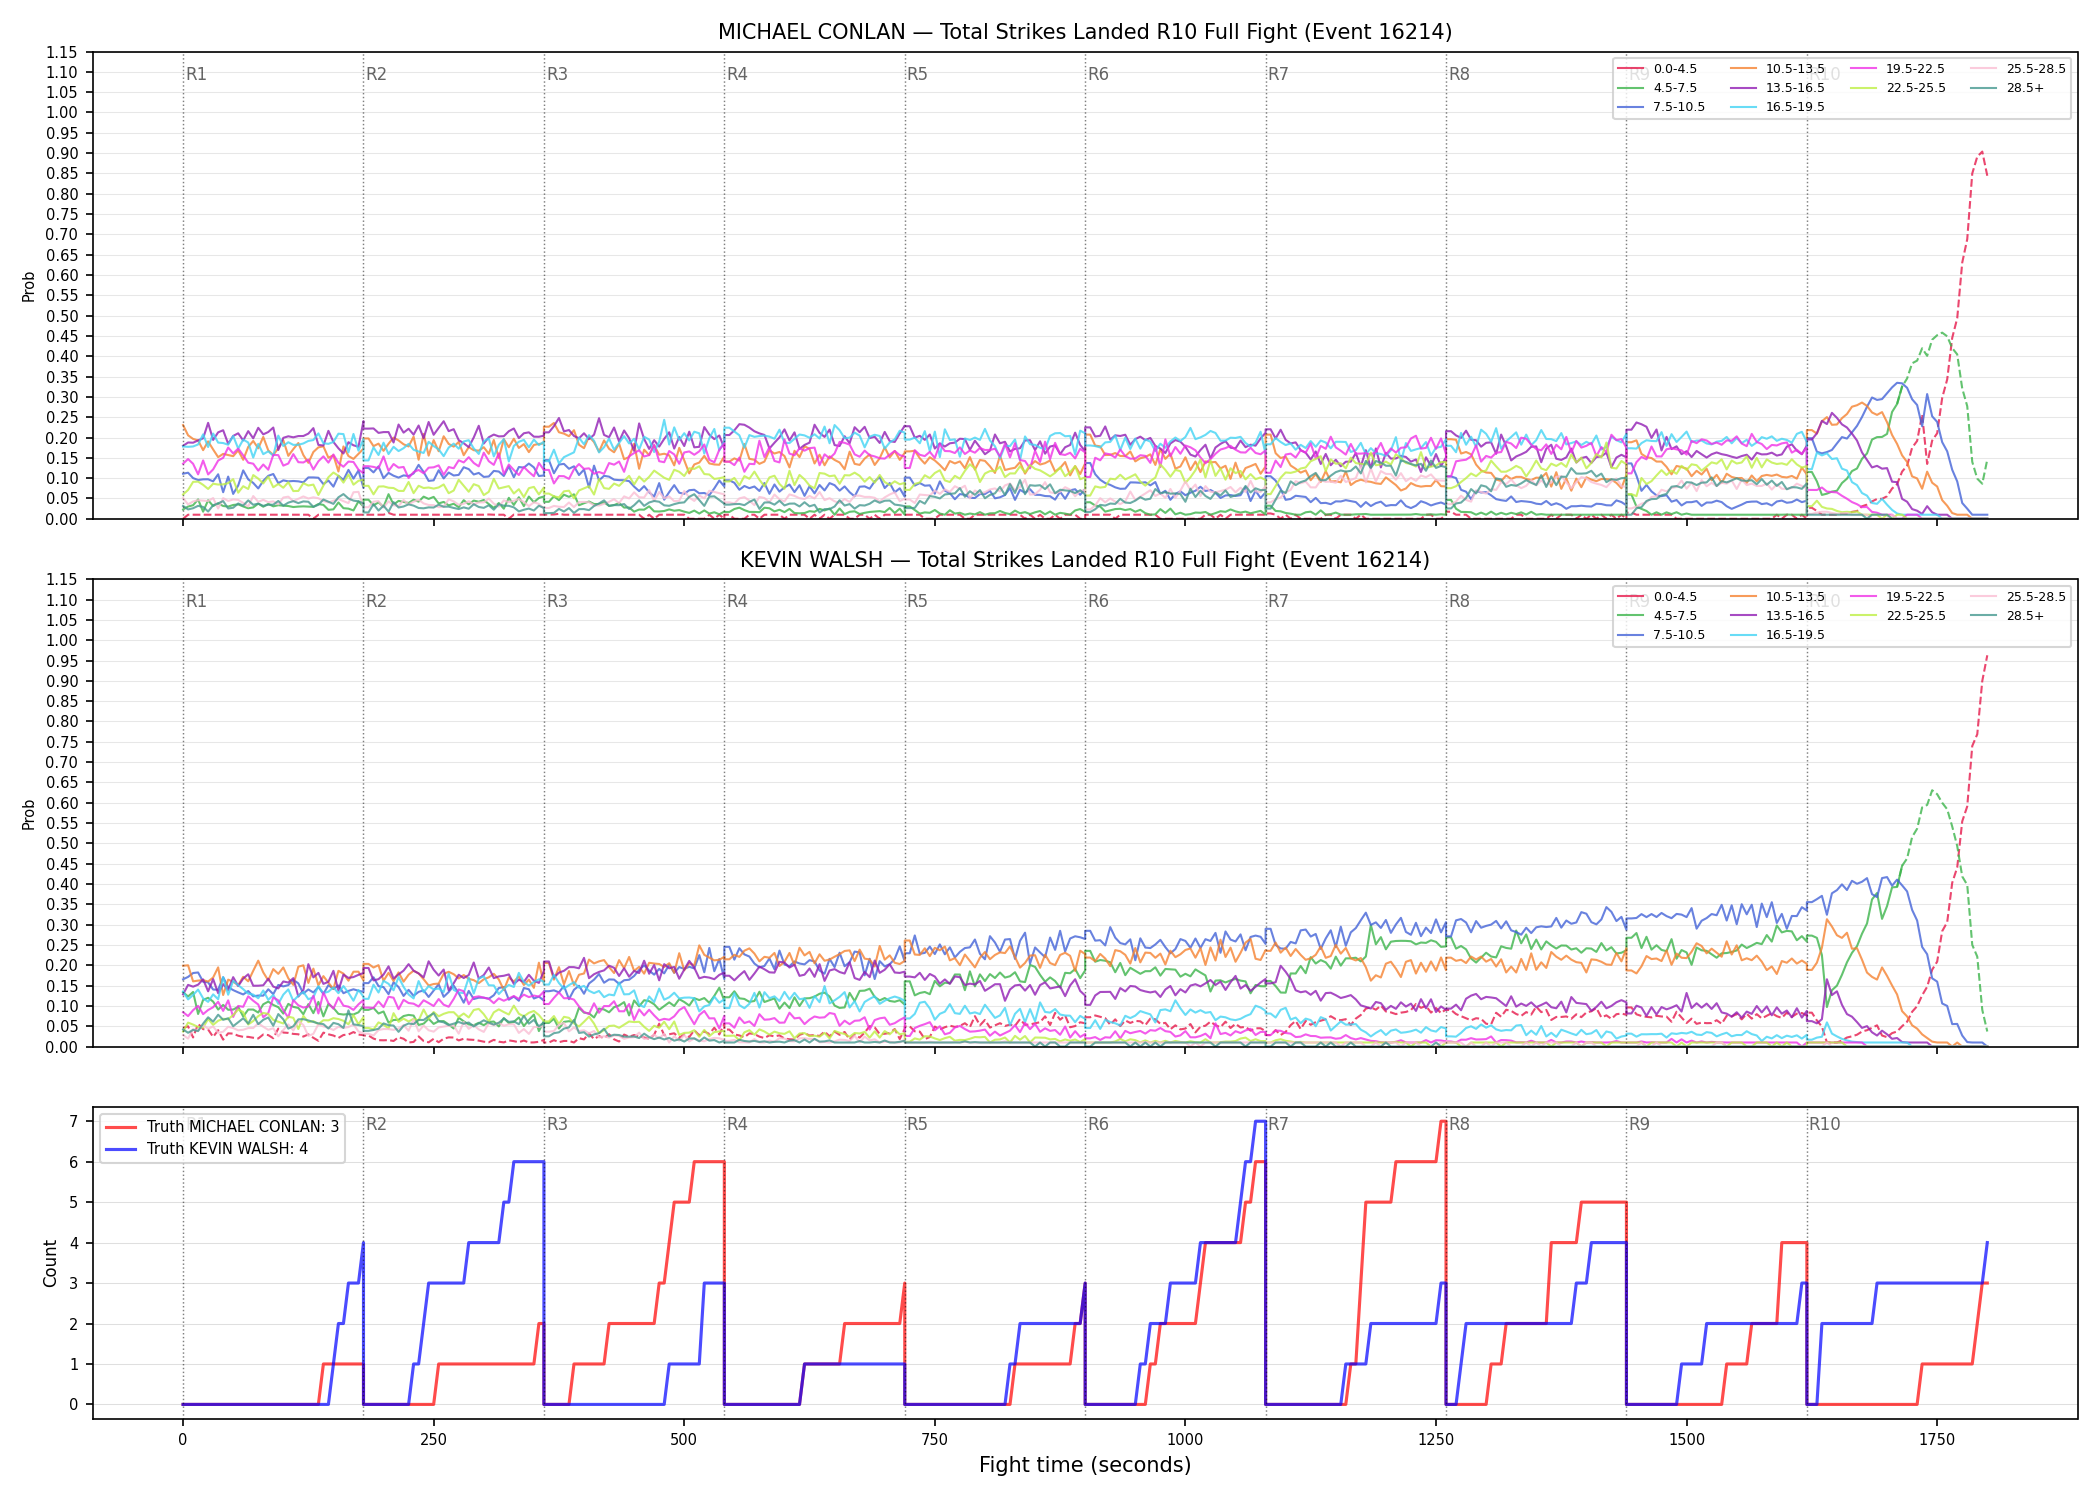Click the '500' x-axis tick label
This screenshot has width=2100, height=1500.
point(684,1440)
